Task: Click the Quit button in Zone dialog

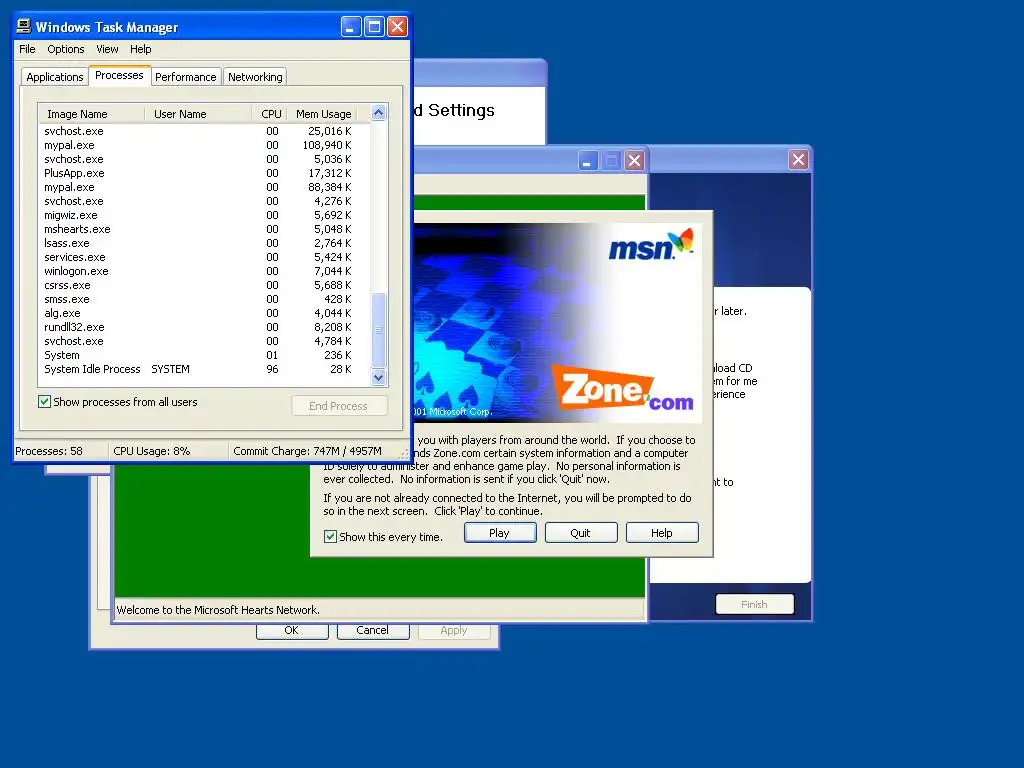Action: coord(581,533)
